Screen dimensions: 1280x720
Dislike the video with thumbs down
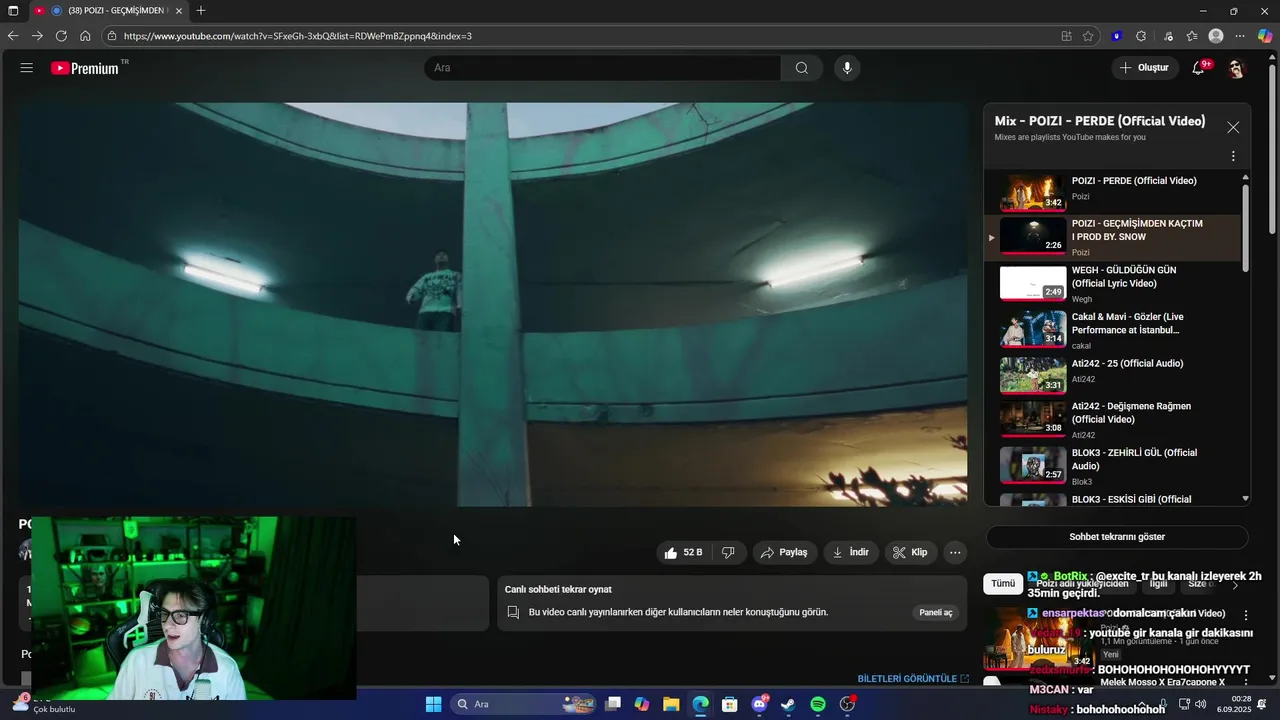tap(728, 552)
